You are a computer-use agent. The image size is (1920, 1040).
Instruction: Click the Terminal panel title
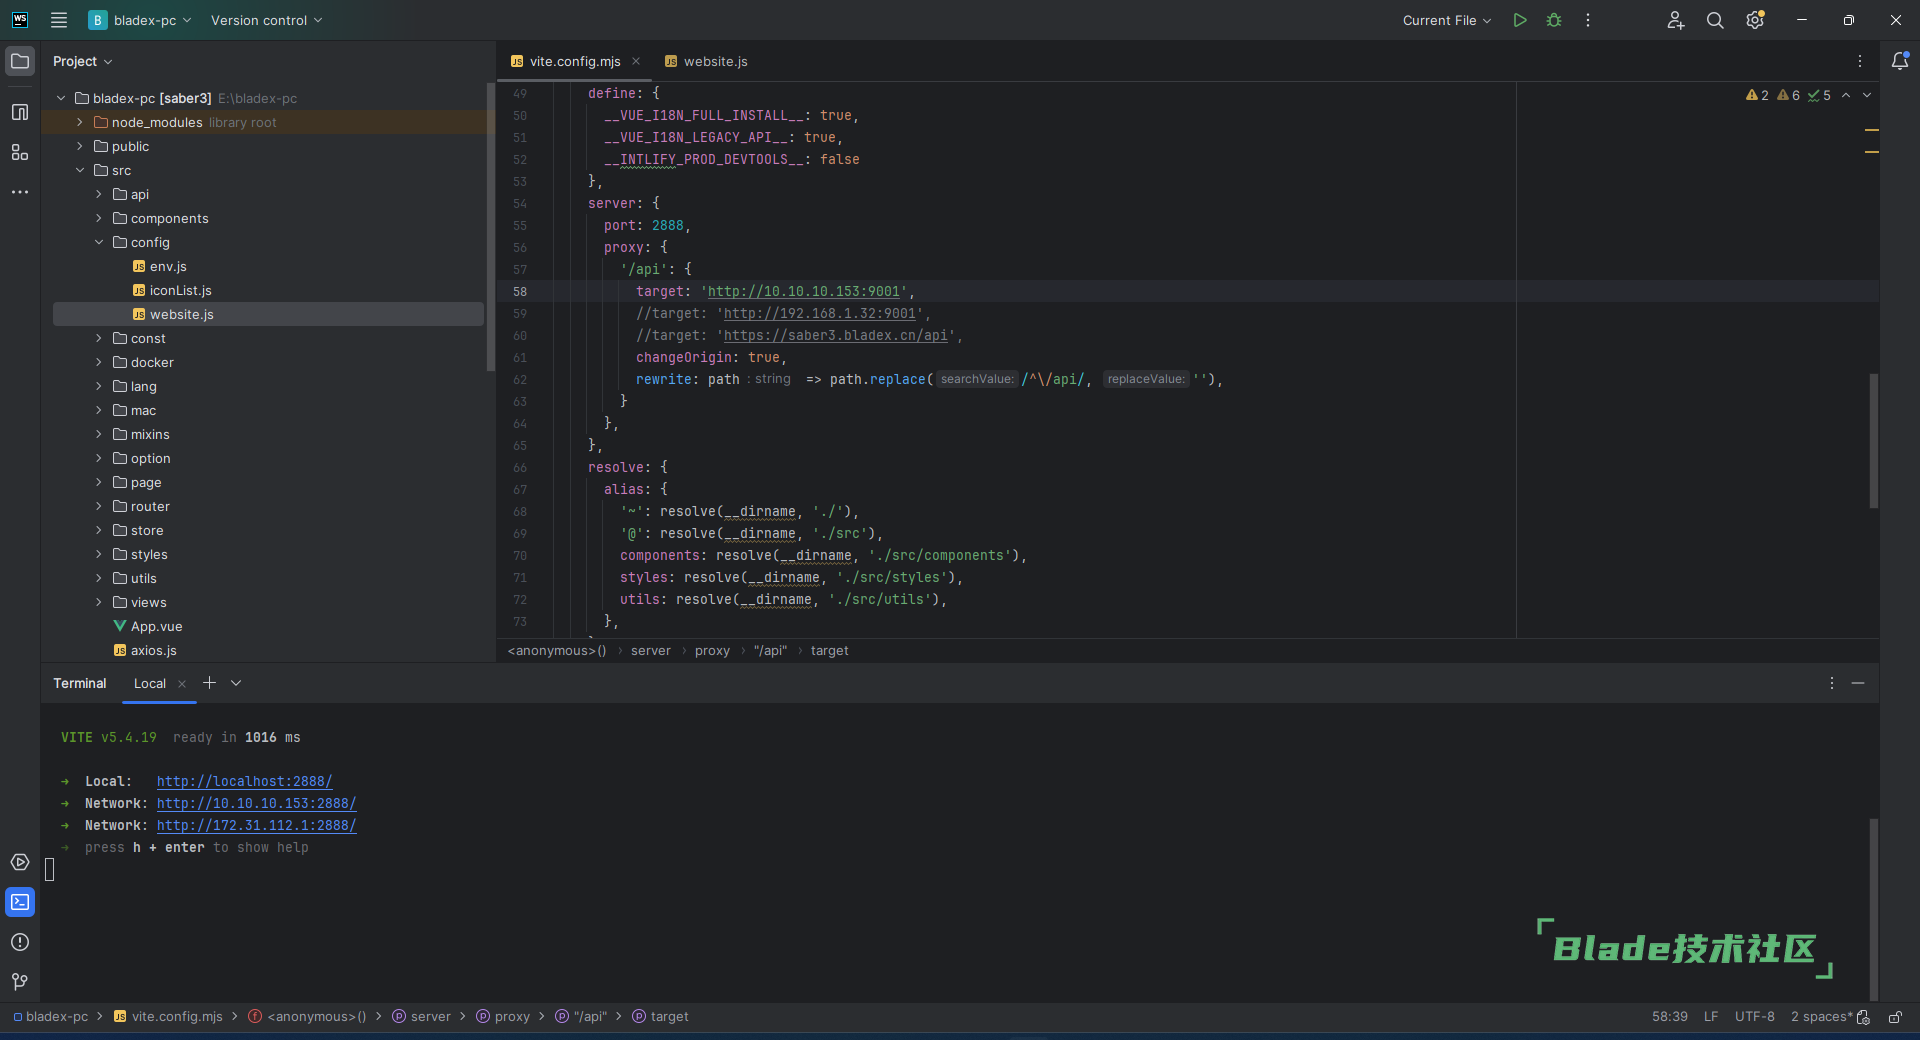coord(80,684)
